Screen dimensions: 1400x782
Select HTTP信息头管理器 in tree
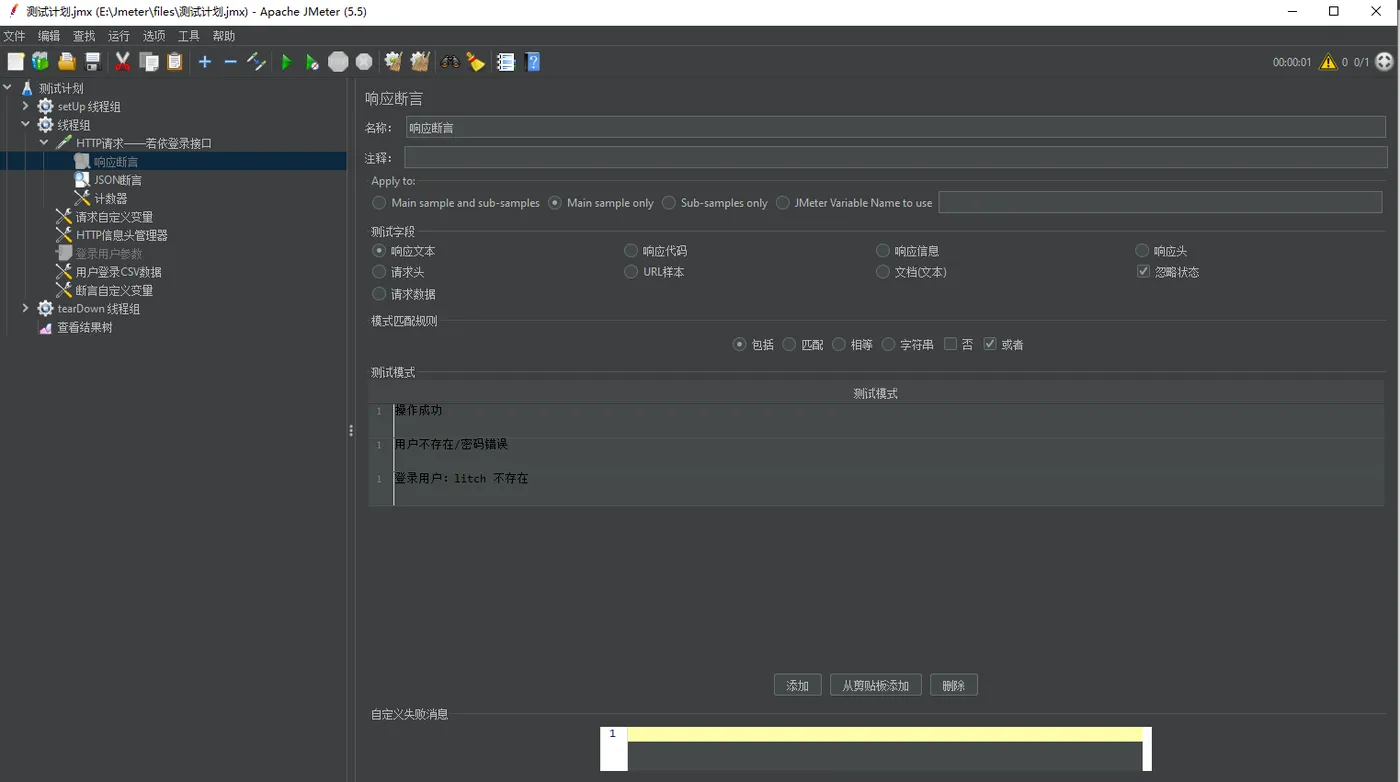[x=121, y=235]
